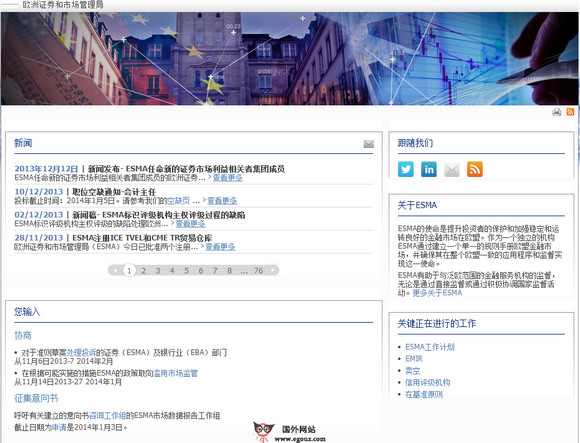Image resolution: width=580 pixels, height=443 pixels.
Task: Open the 2013年12月12日 news headline
Action: pyautogui.click(x=186, y=169)
